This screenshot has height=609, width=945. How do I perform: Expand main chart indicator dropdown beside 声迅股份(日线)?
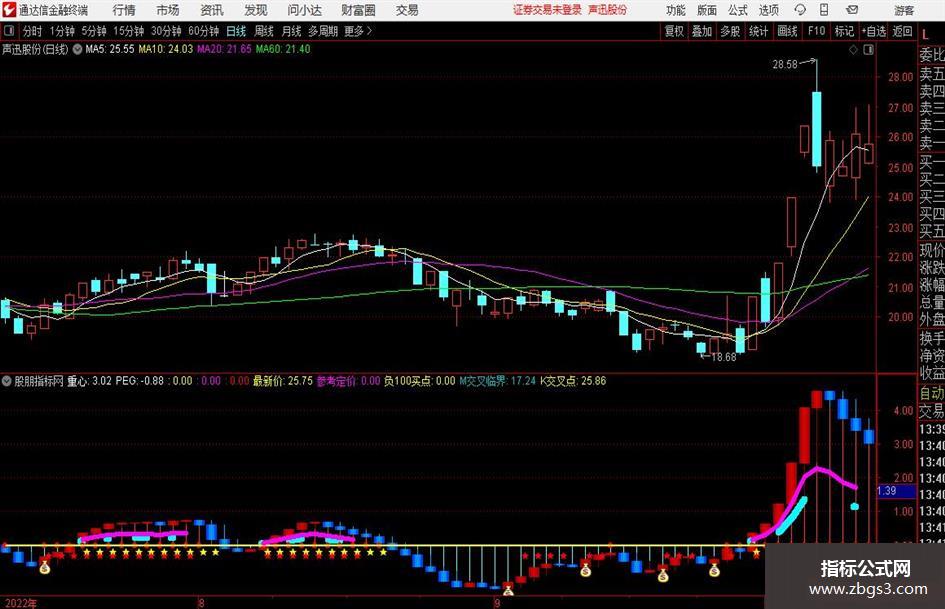coord(77,49)
